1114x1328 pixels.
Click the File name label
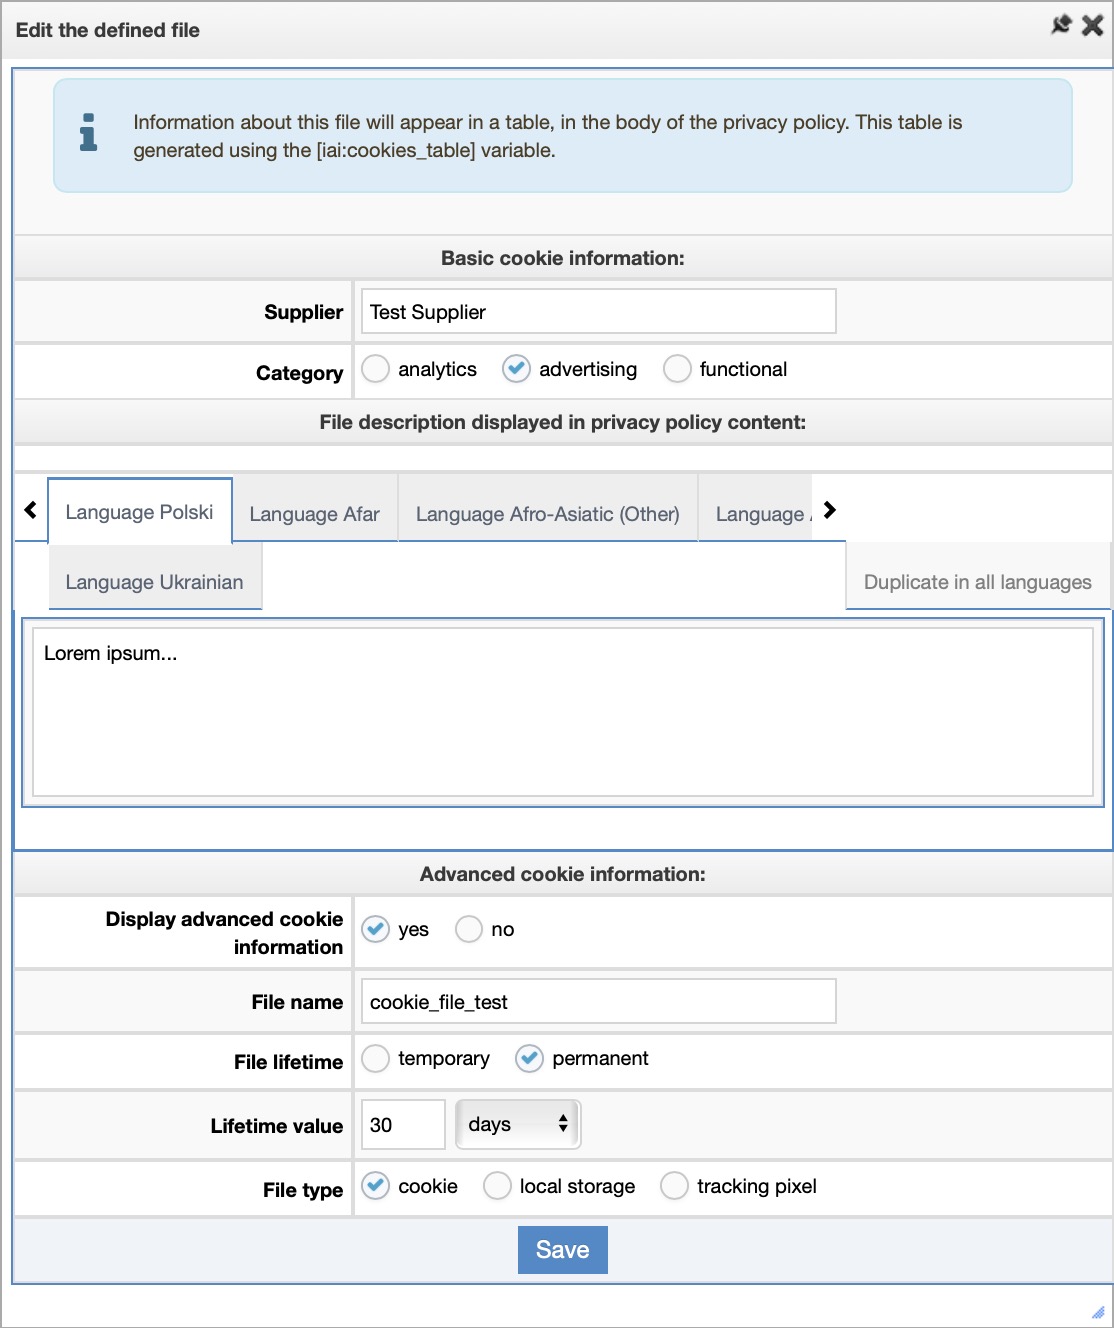[297, 1002]
